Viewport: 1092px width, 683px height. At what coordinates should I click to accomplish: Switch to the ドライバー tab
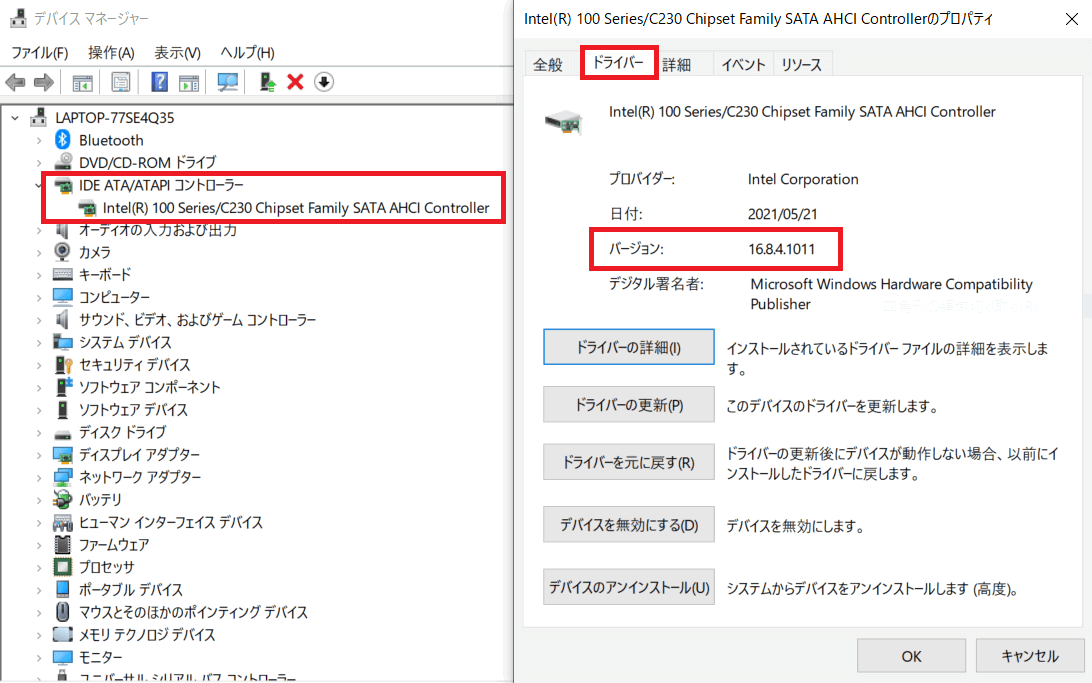pos(618,63)
